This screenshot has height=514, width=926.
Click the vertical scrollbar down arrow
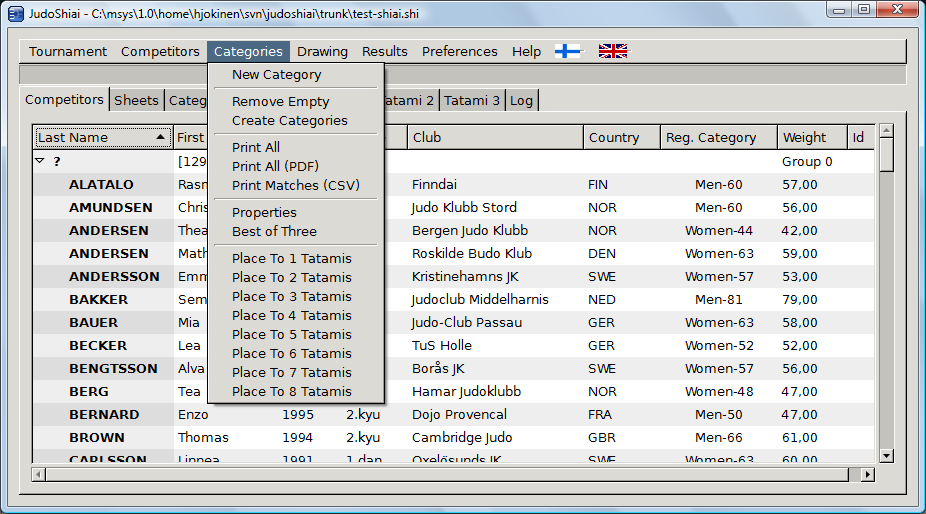click(885, 455)
